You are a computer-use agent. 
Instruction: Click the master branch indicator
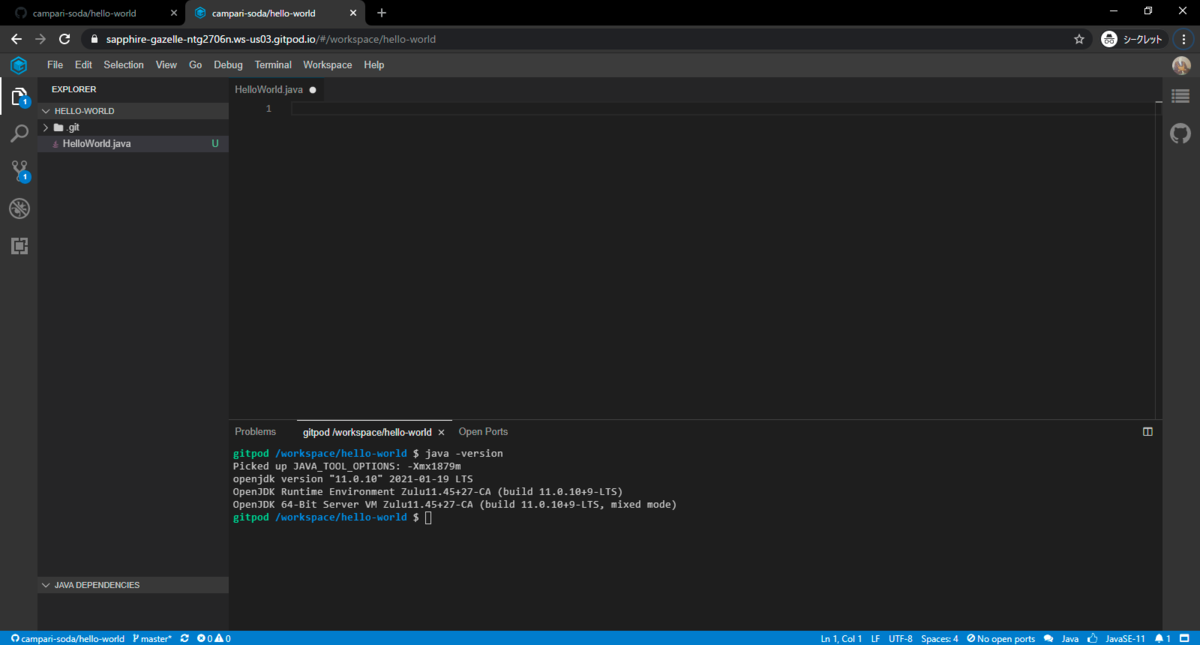(152, 638)
